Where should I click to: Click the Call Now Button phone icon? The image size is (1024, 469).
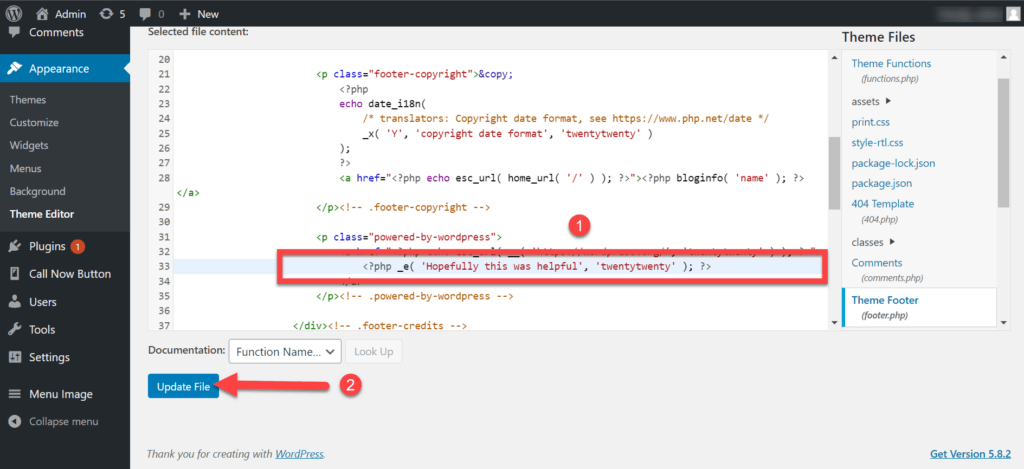tap(14, 274)
